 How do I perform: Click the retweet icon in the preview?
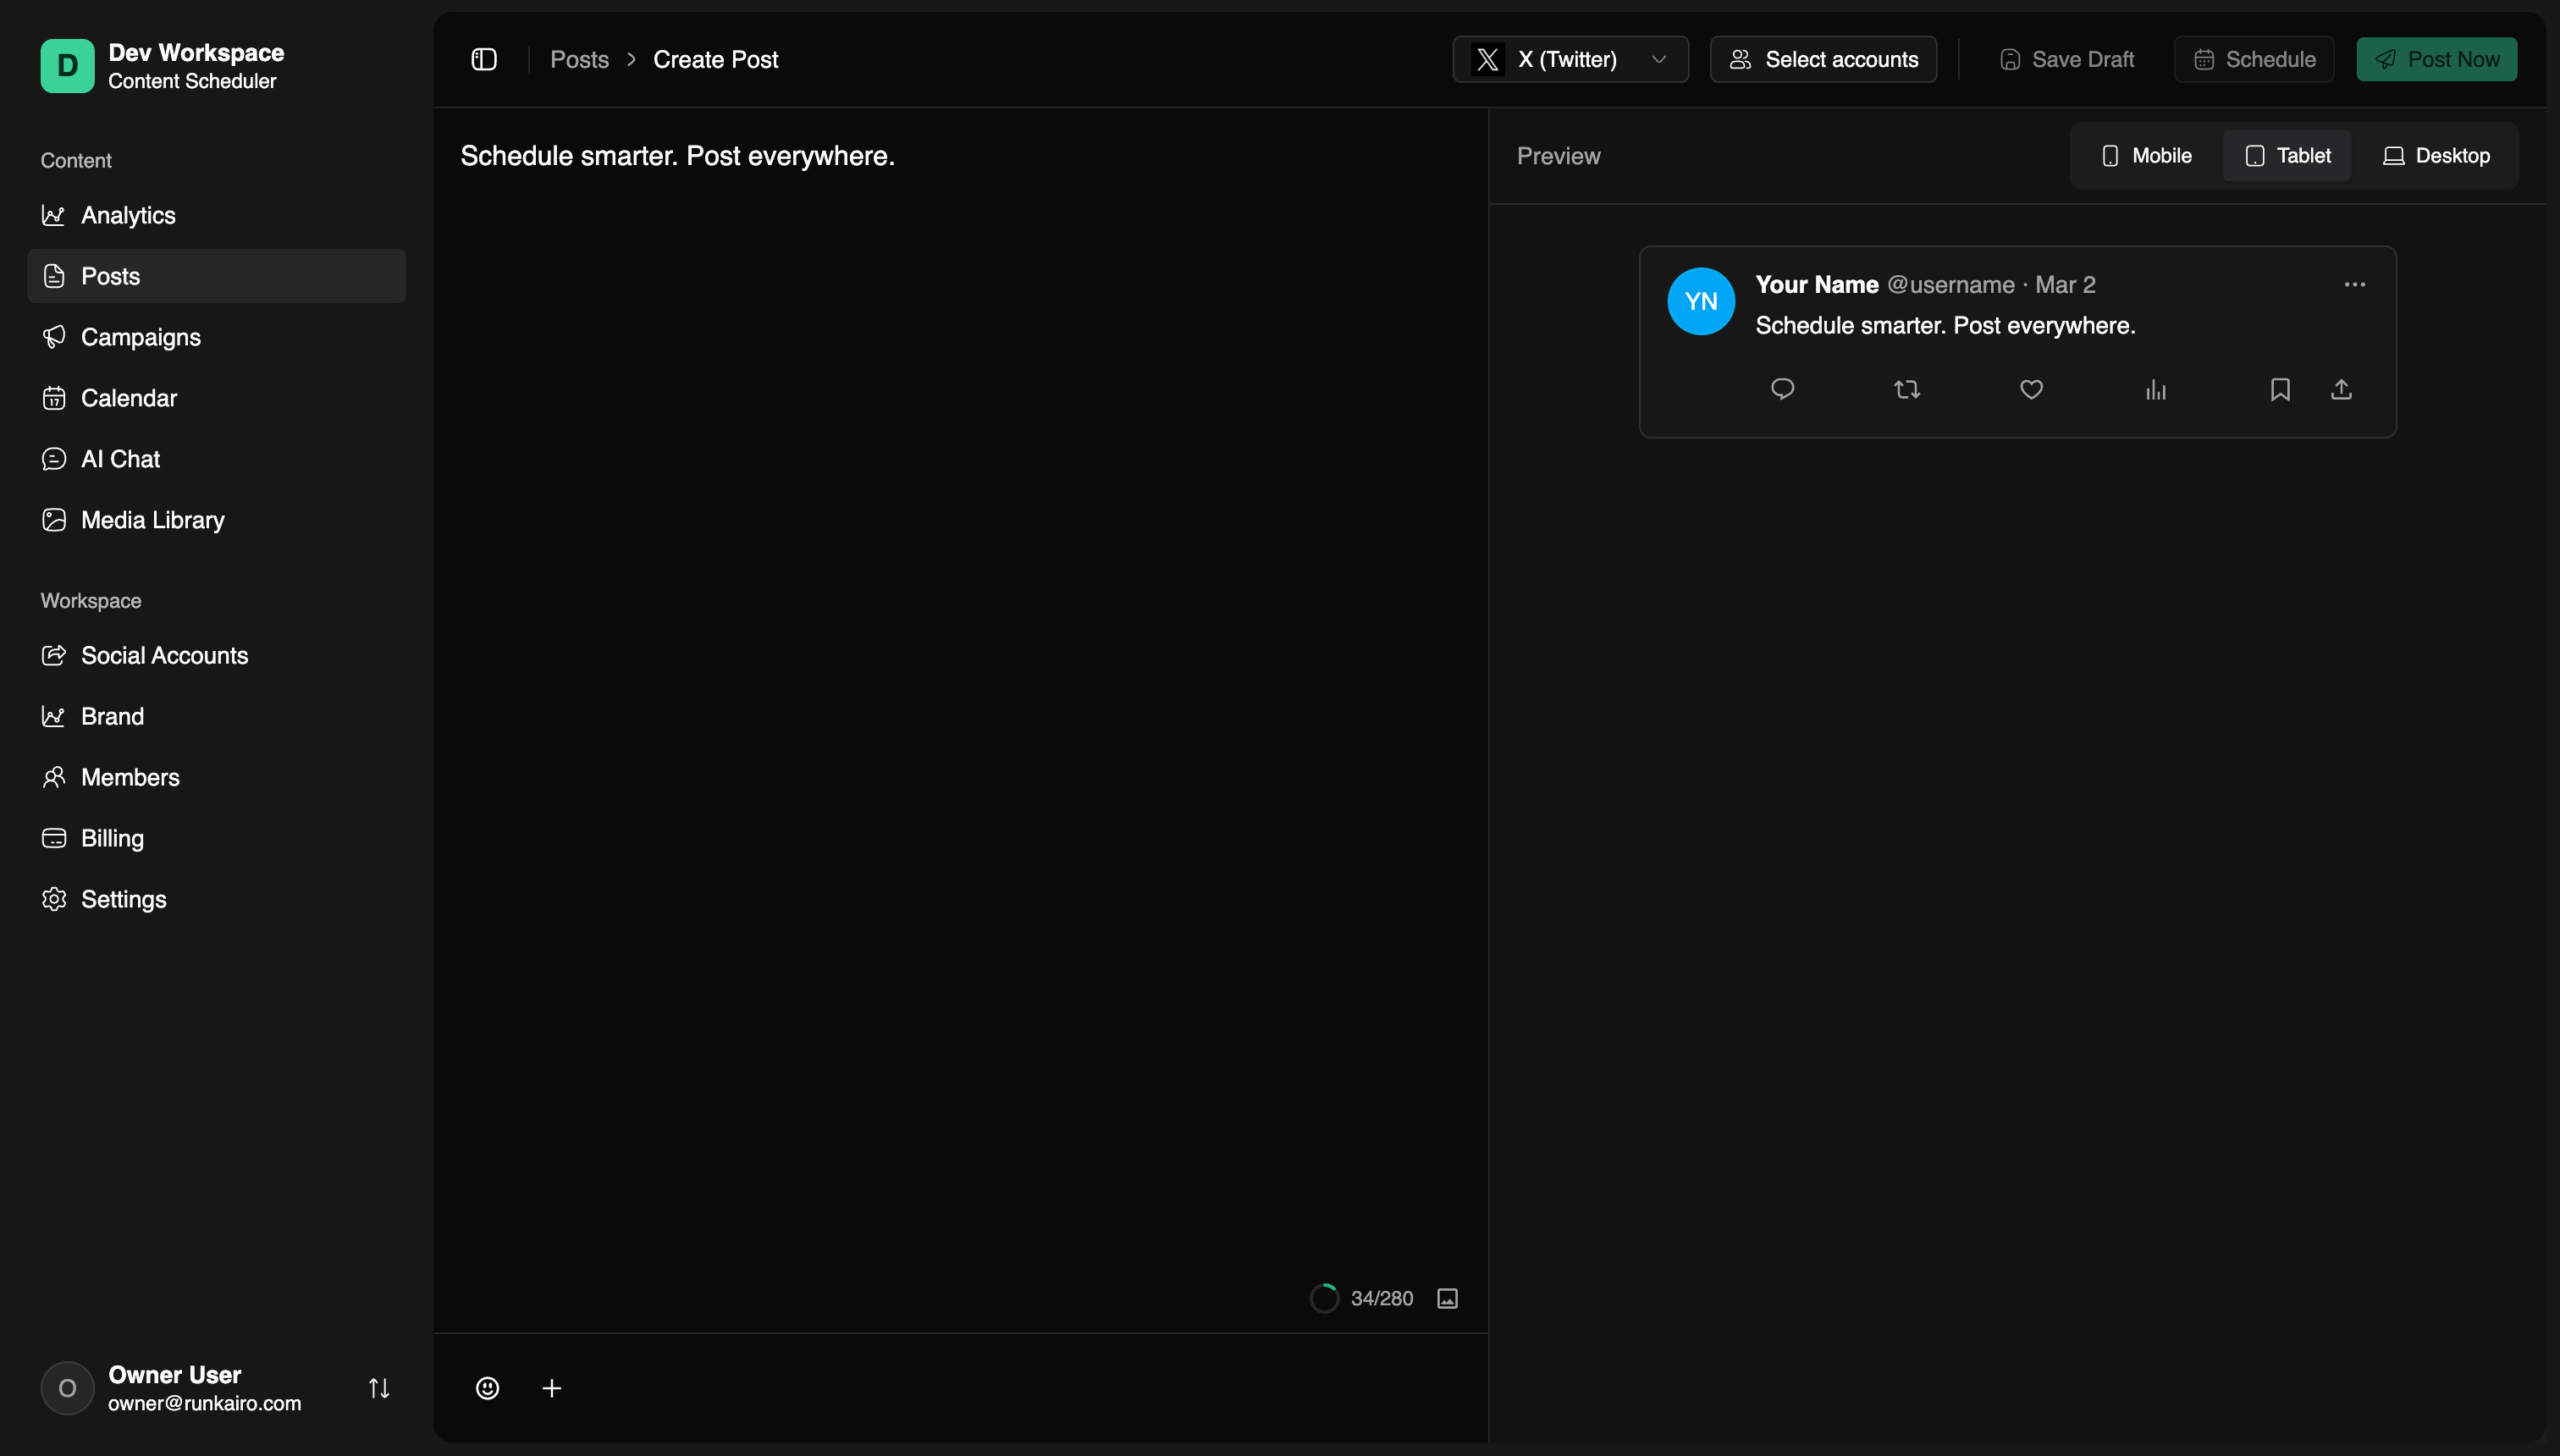(1906, 389)
